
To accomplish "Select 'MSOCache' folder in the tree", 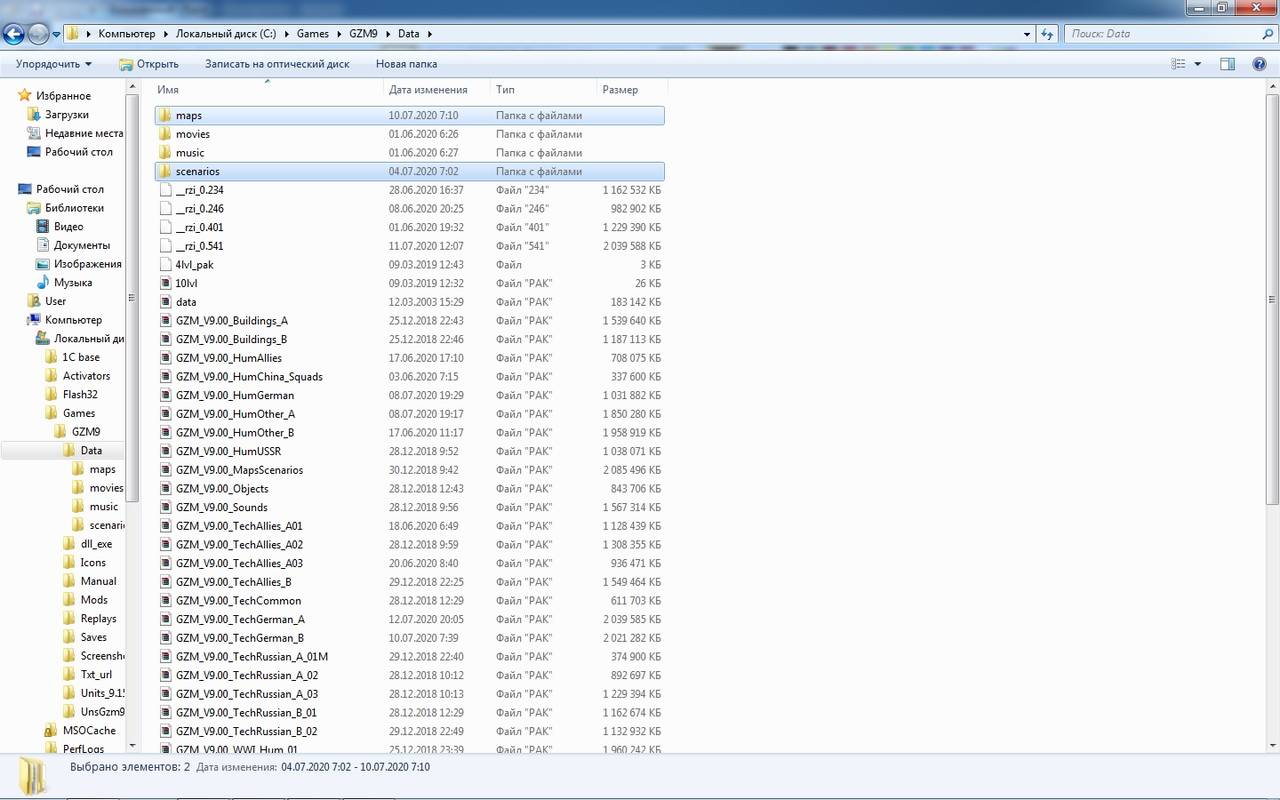I will tap(89, 731).
